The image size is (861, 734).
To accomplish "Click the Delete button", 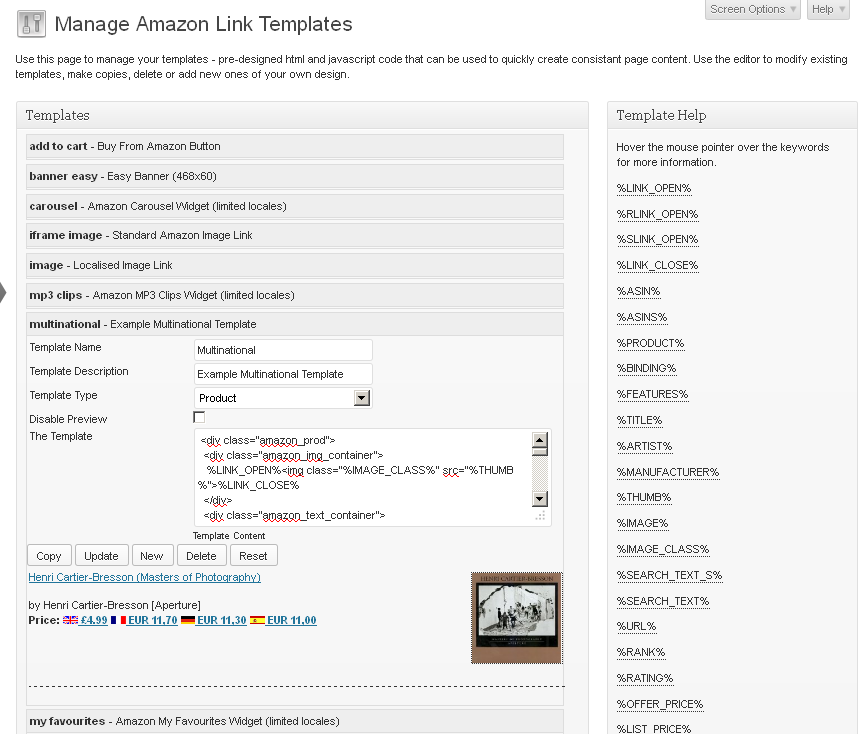I will [202, 556].
